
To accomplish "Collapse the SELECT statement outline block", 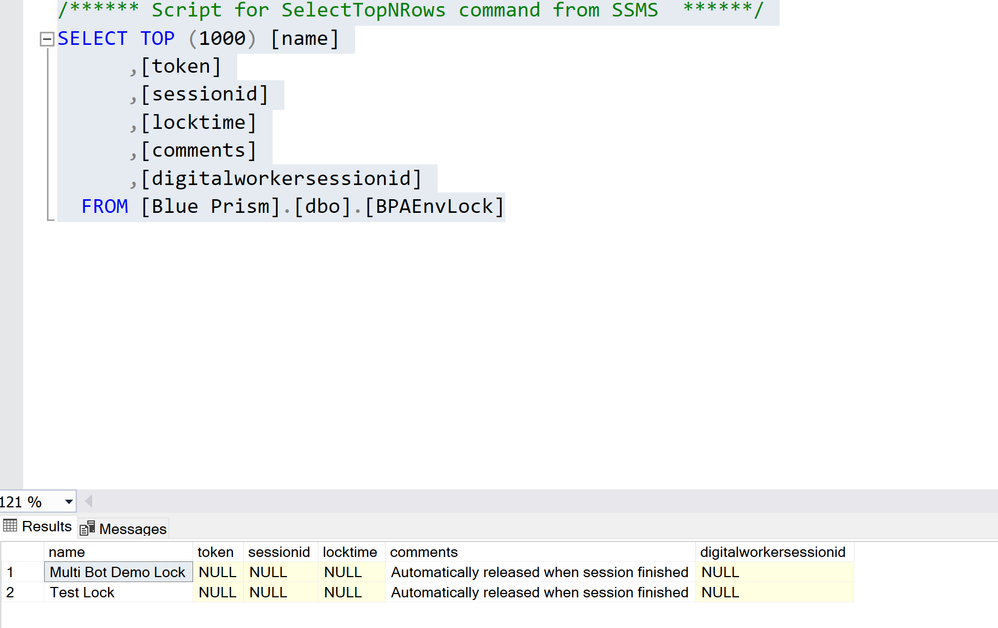I will [46, 39].
